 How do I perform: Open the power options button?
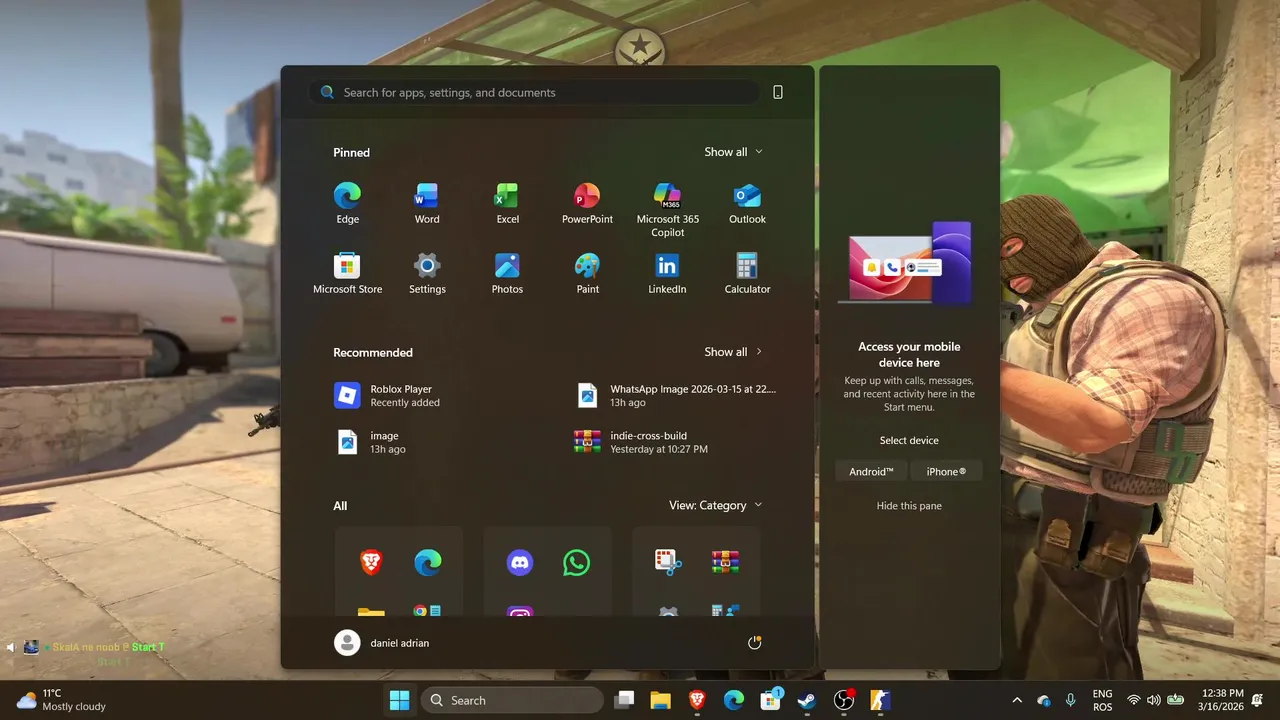point(754,643)
